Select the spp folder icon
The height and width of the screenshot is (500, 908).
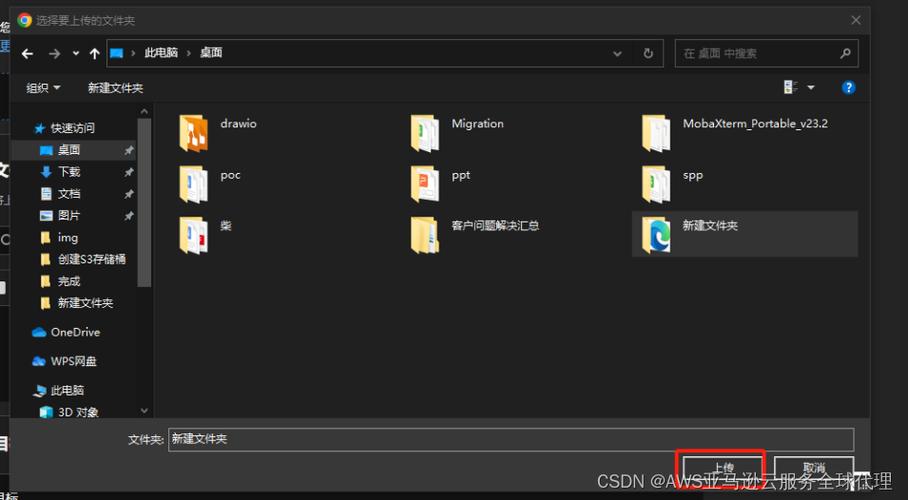coord(656,184)
